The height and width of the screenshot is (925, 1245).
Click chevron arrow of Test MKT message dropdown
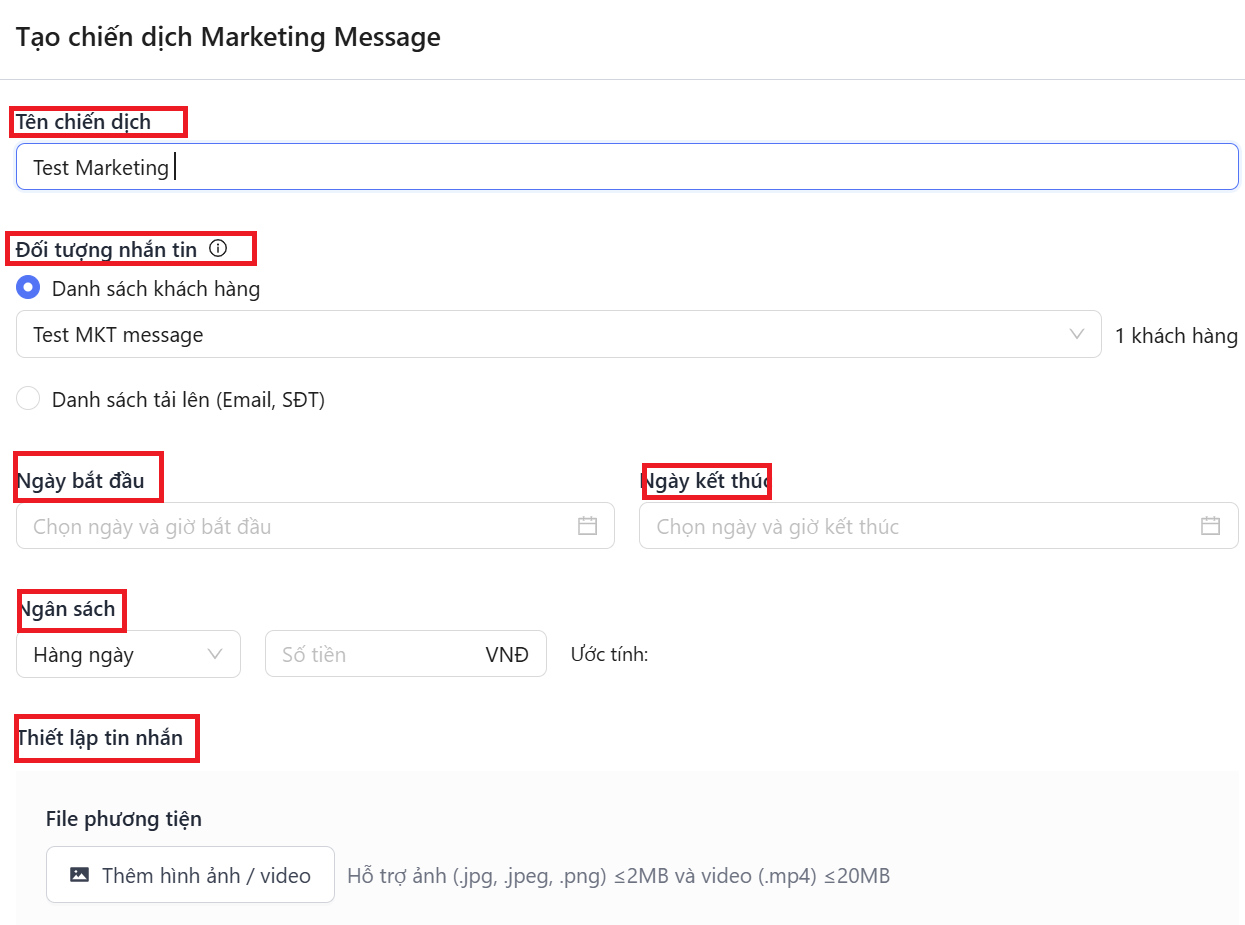click(1077, 334)
